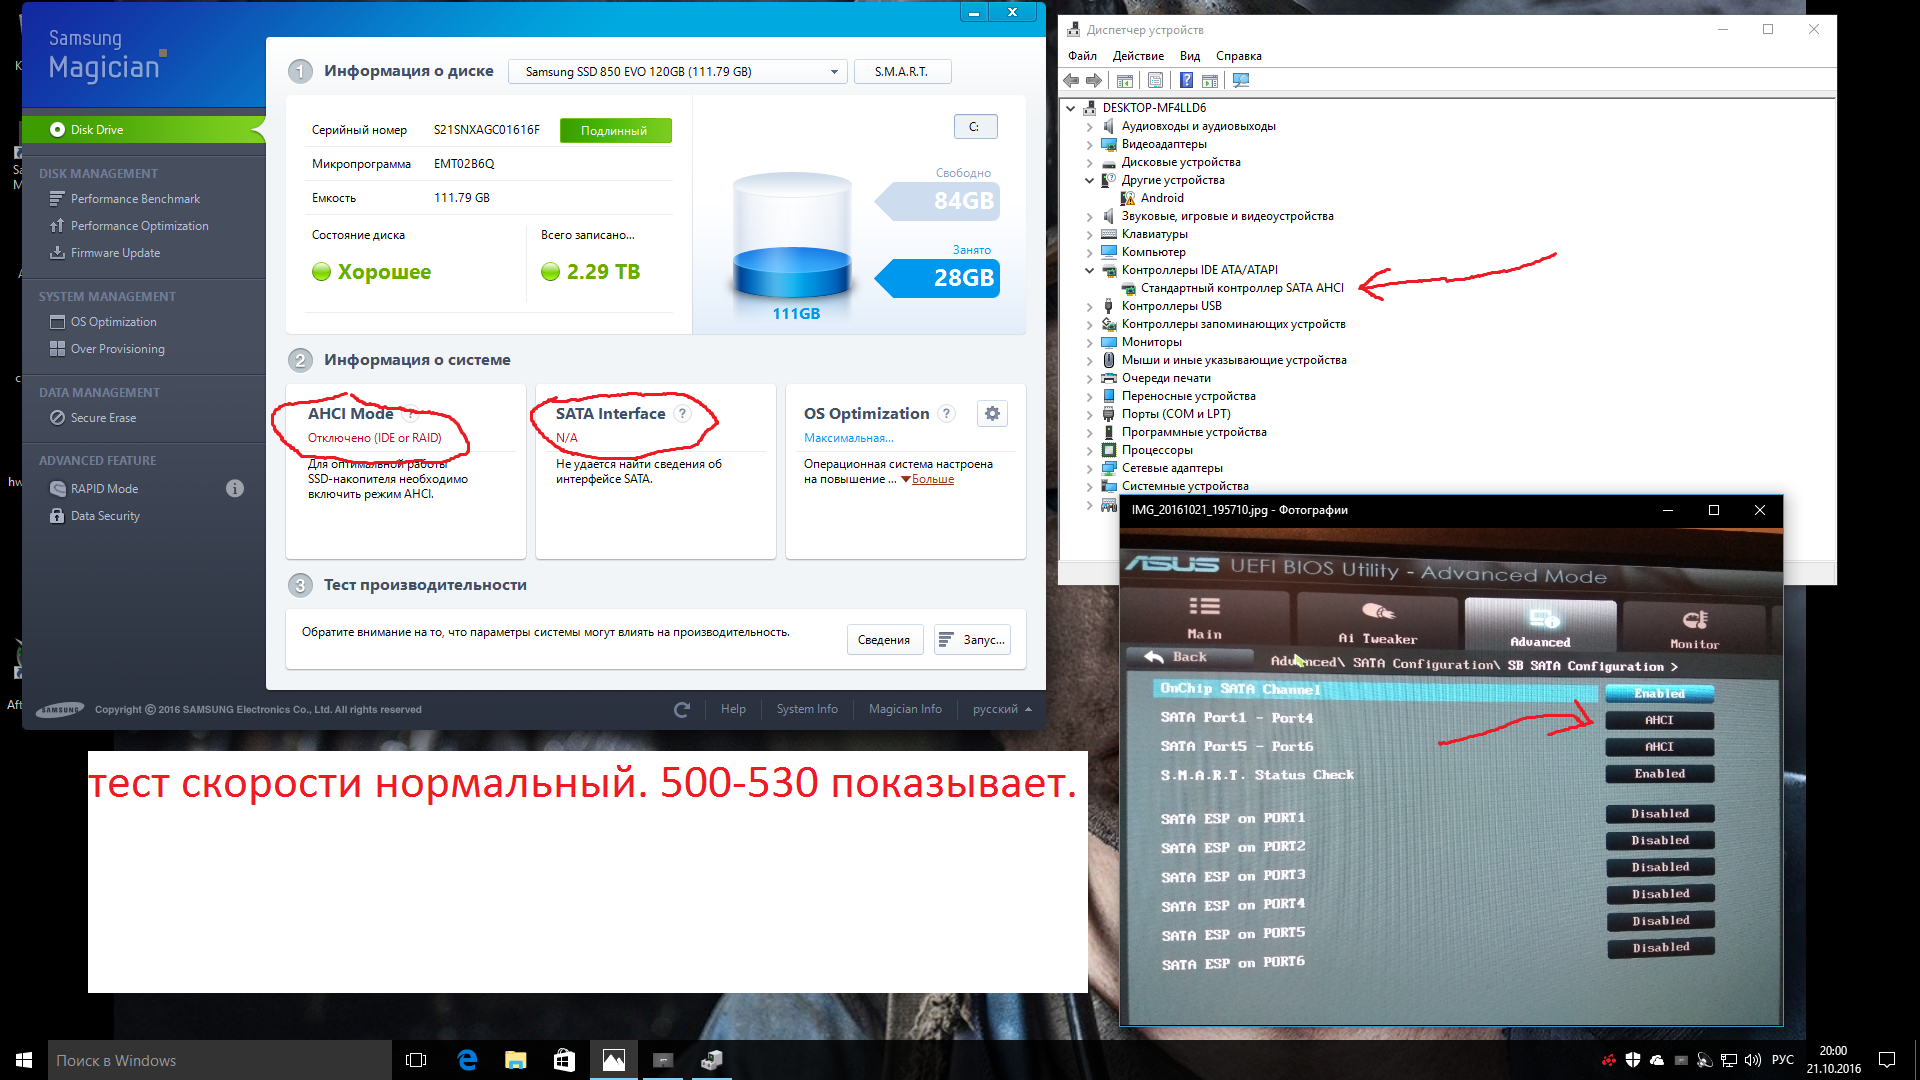The height and width of the screenshot is (1080, 1920).
Task: Click the AHCI Mode help question mark
Action: [410, 413]
